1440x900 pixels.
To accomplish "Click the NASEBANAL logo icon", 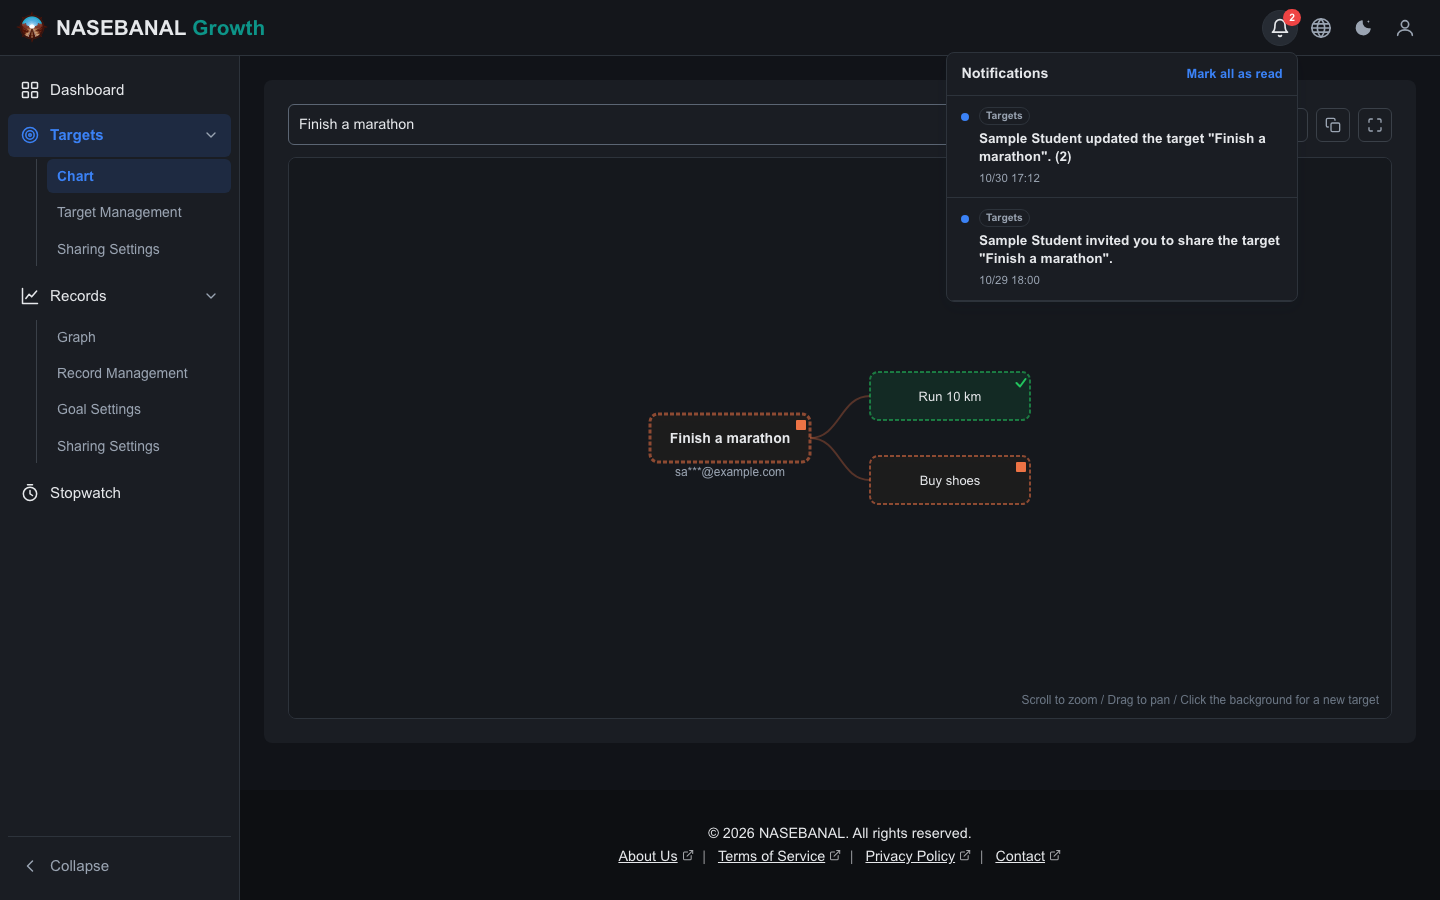I will [32, 28].
